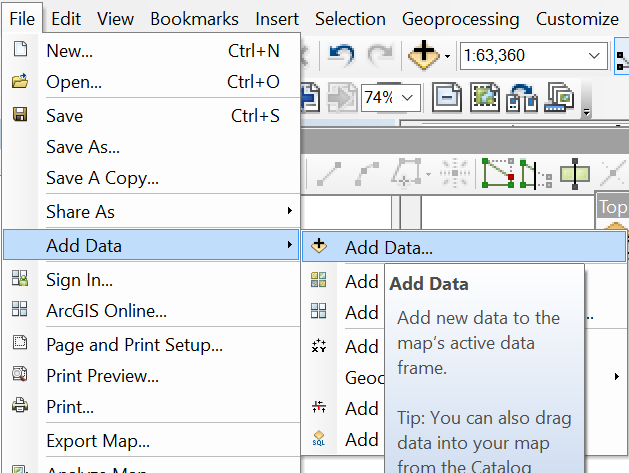Open the 74% layout zoom dropdown
Image resolution: width=629 pixels, height=473 pixels.
(408, 97)
